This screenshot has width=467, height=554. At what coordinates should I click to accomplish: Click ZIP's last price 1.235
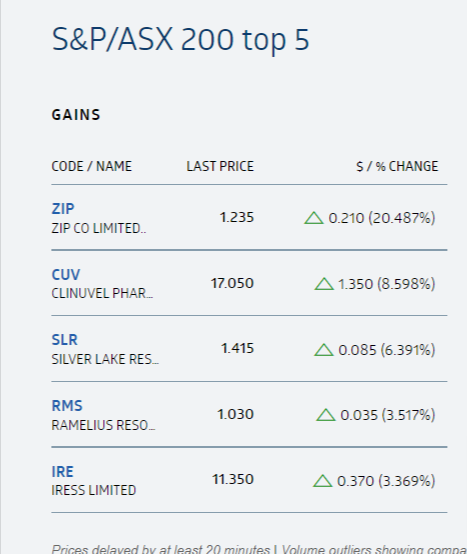click(x=237, y=217)
